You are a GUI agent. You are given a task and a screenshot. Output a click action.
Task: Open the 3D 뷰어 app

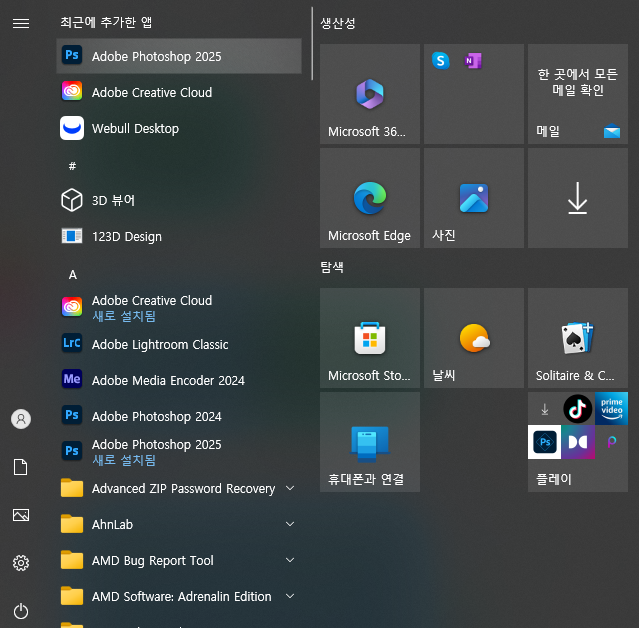[x=179, y=200]
